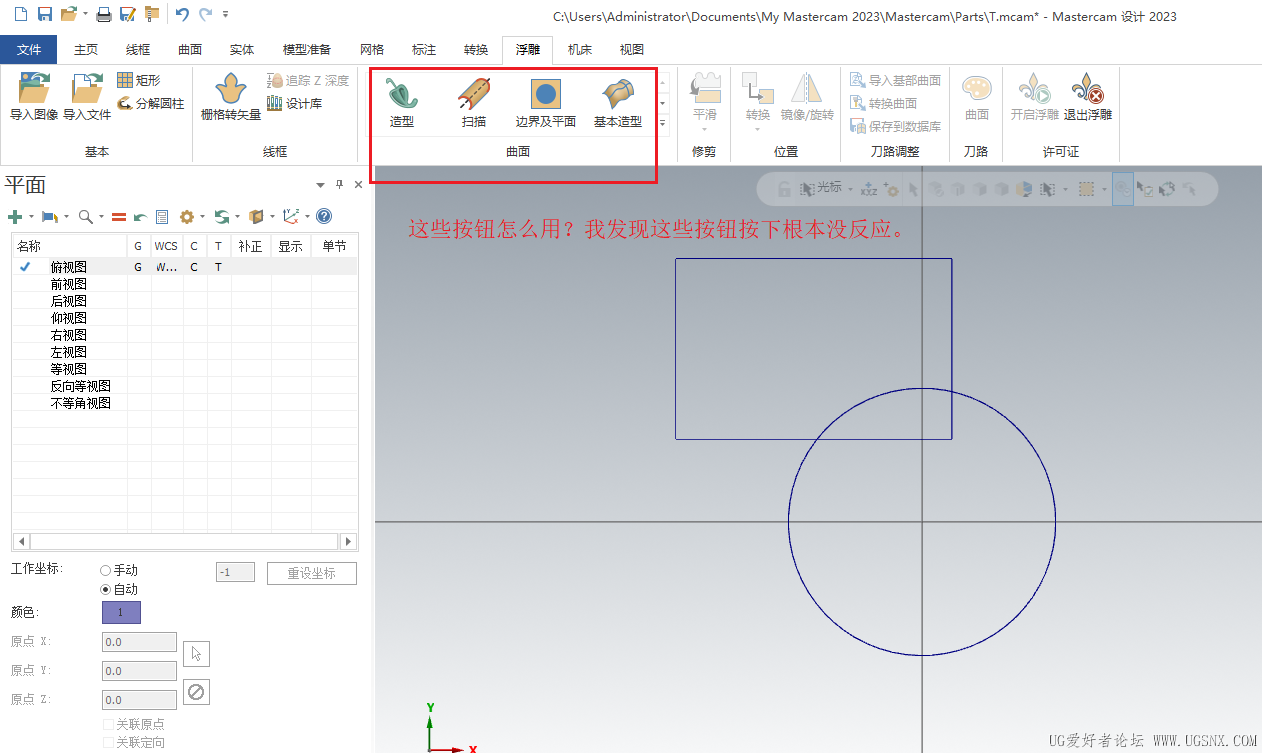Screen dimensions: 1262x753
Task: Toggle the 关联定向 checkbox
Action: (108, 742)
